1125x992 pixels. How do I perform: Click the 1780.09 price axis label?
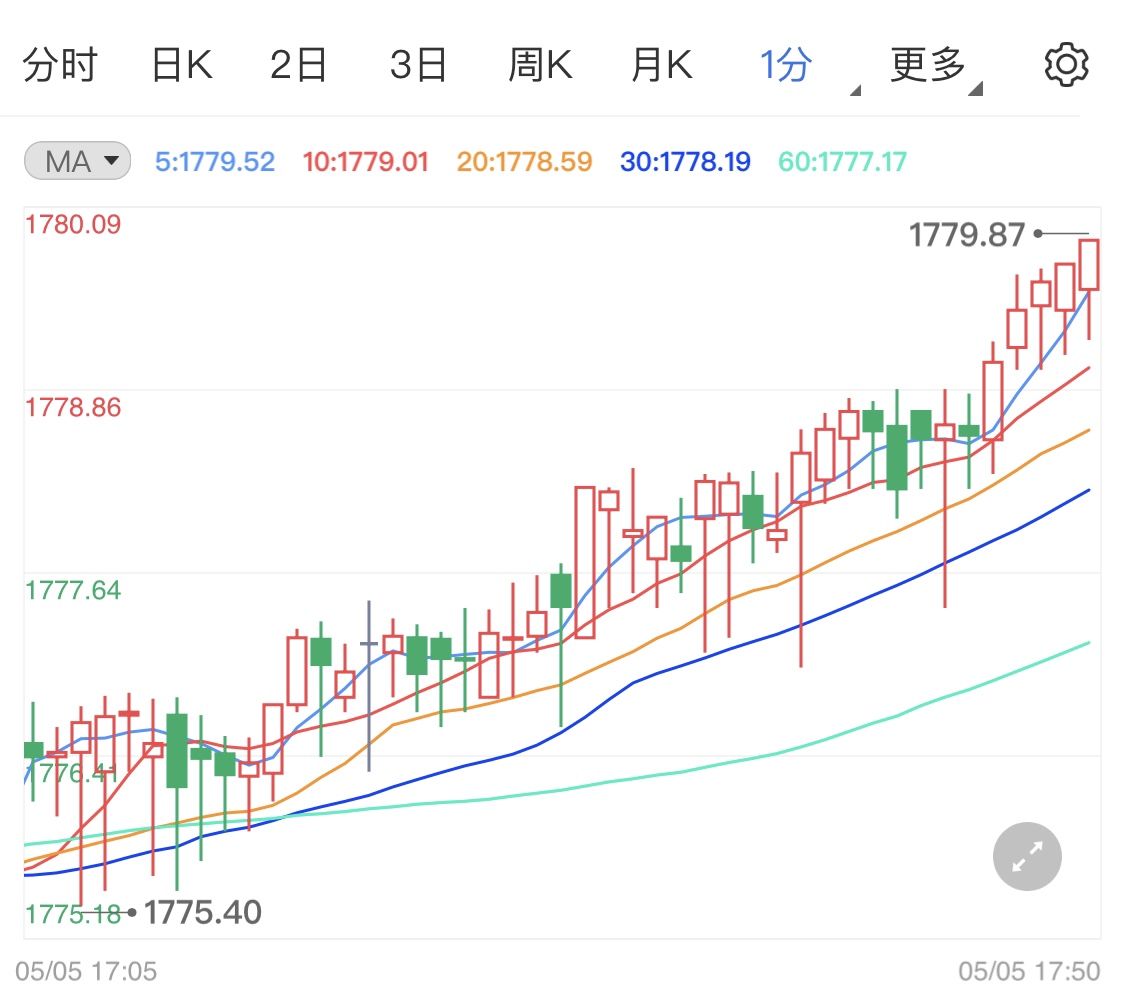73,225
